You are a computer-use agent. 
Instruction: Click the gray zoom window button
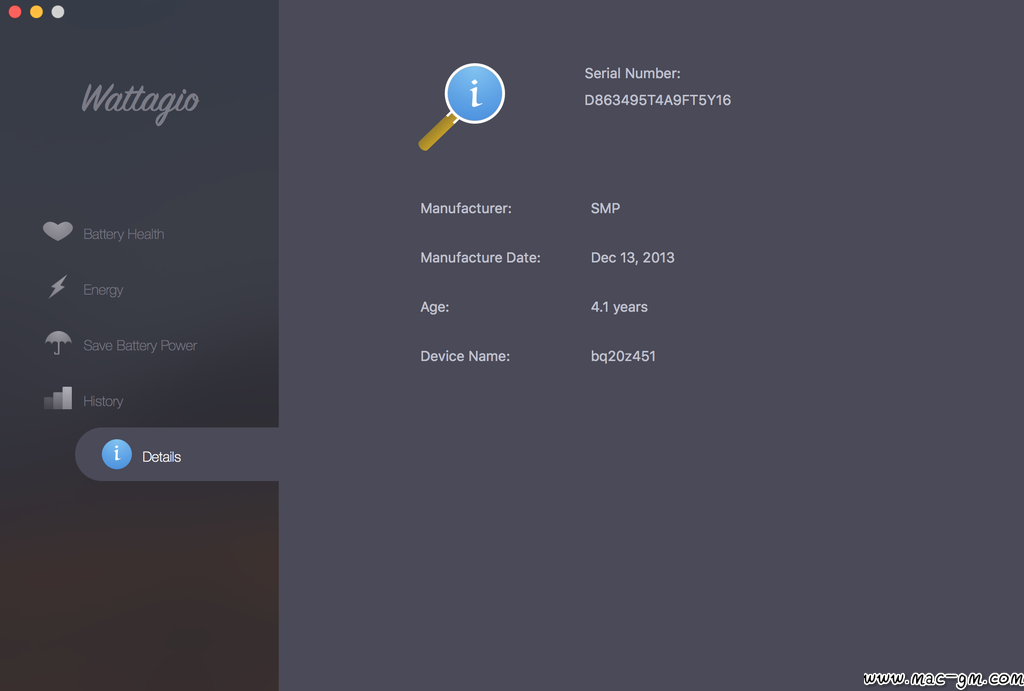pyautogui.click(x=58, y=12)
